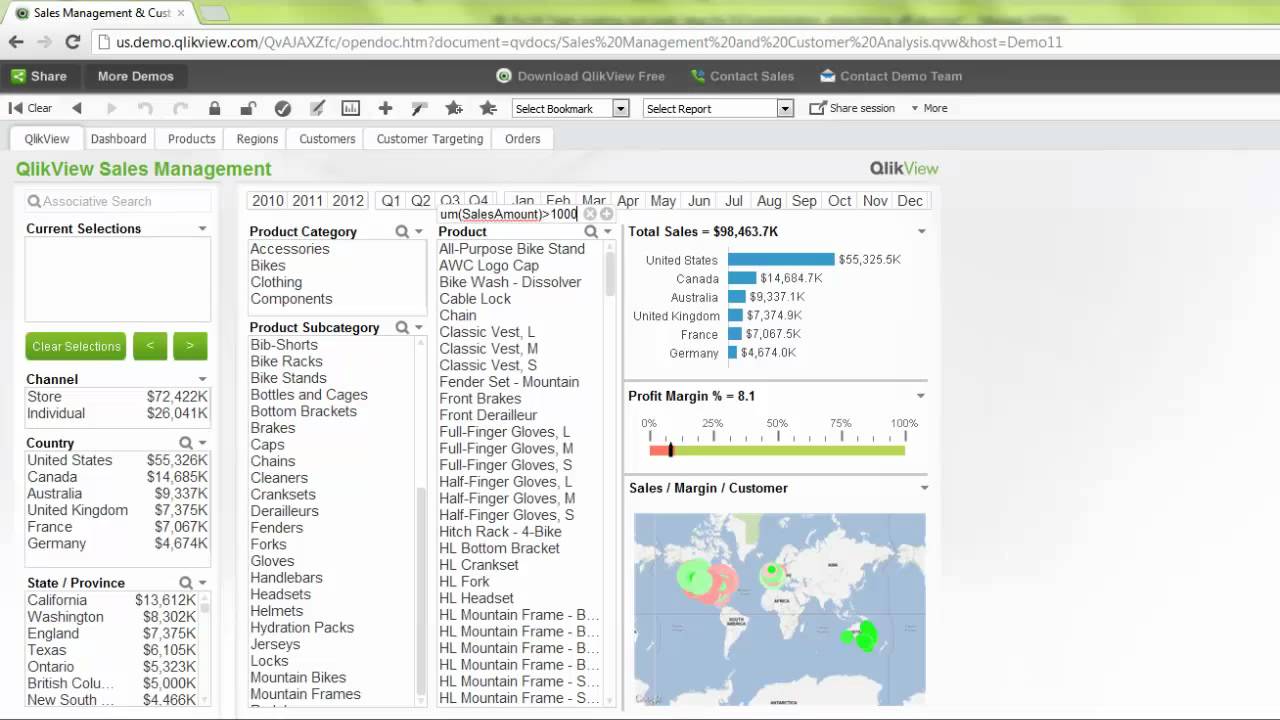
Task: Create a quick chart from toolbar
Action: (351, 108)
